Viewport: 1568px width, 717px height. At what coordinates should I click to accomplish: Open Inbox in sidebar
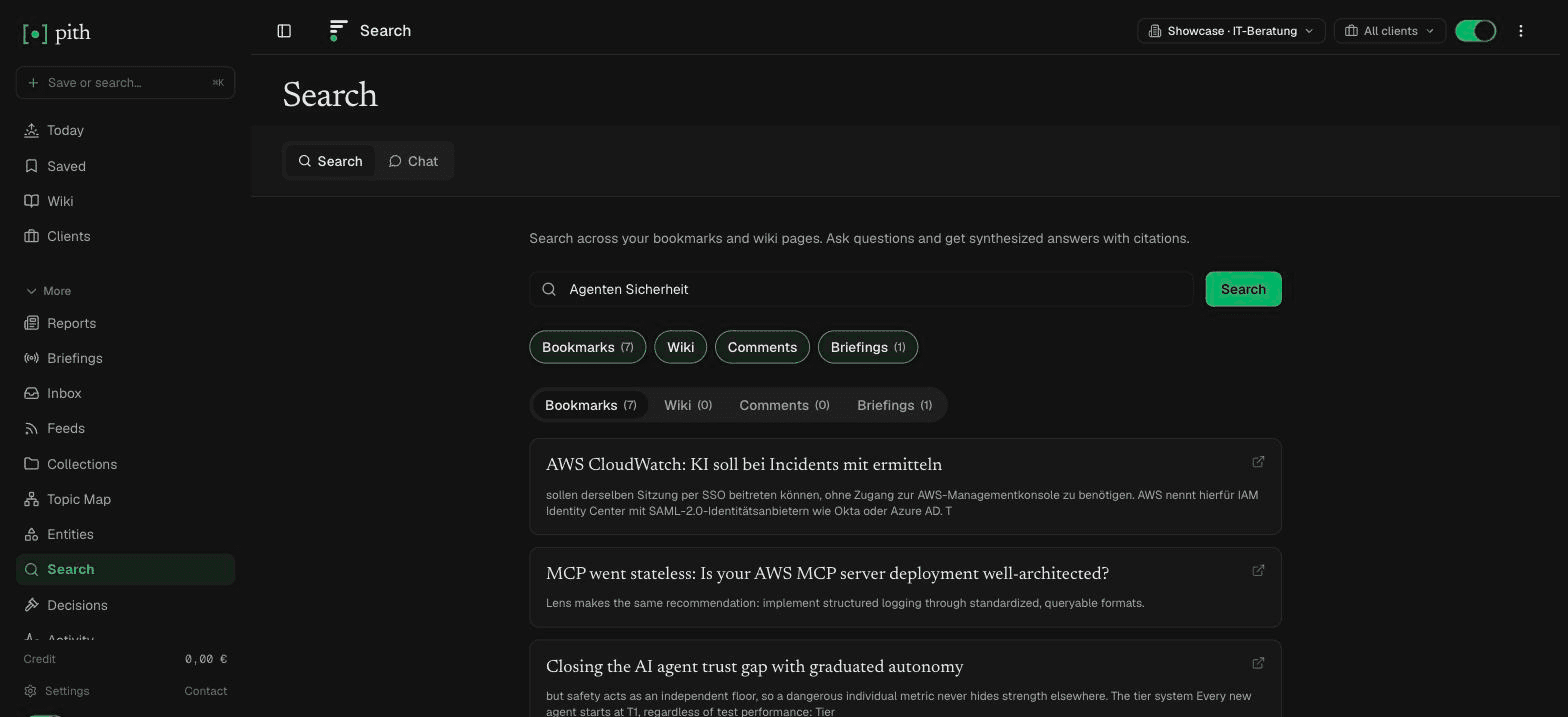(x=125, y=393)
